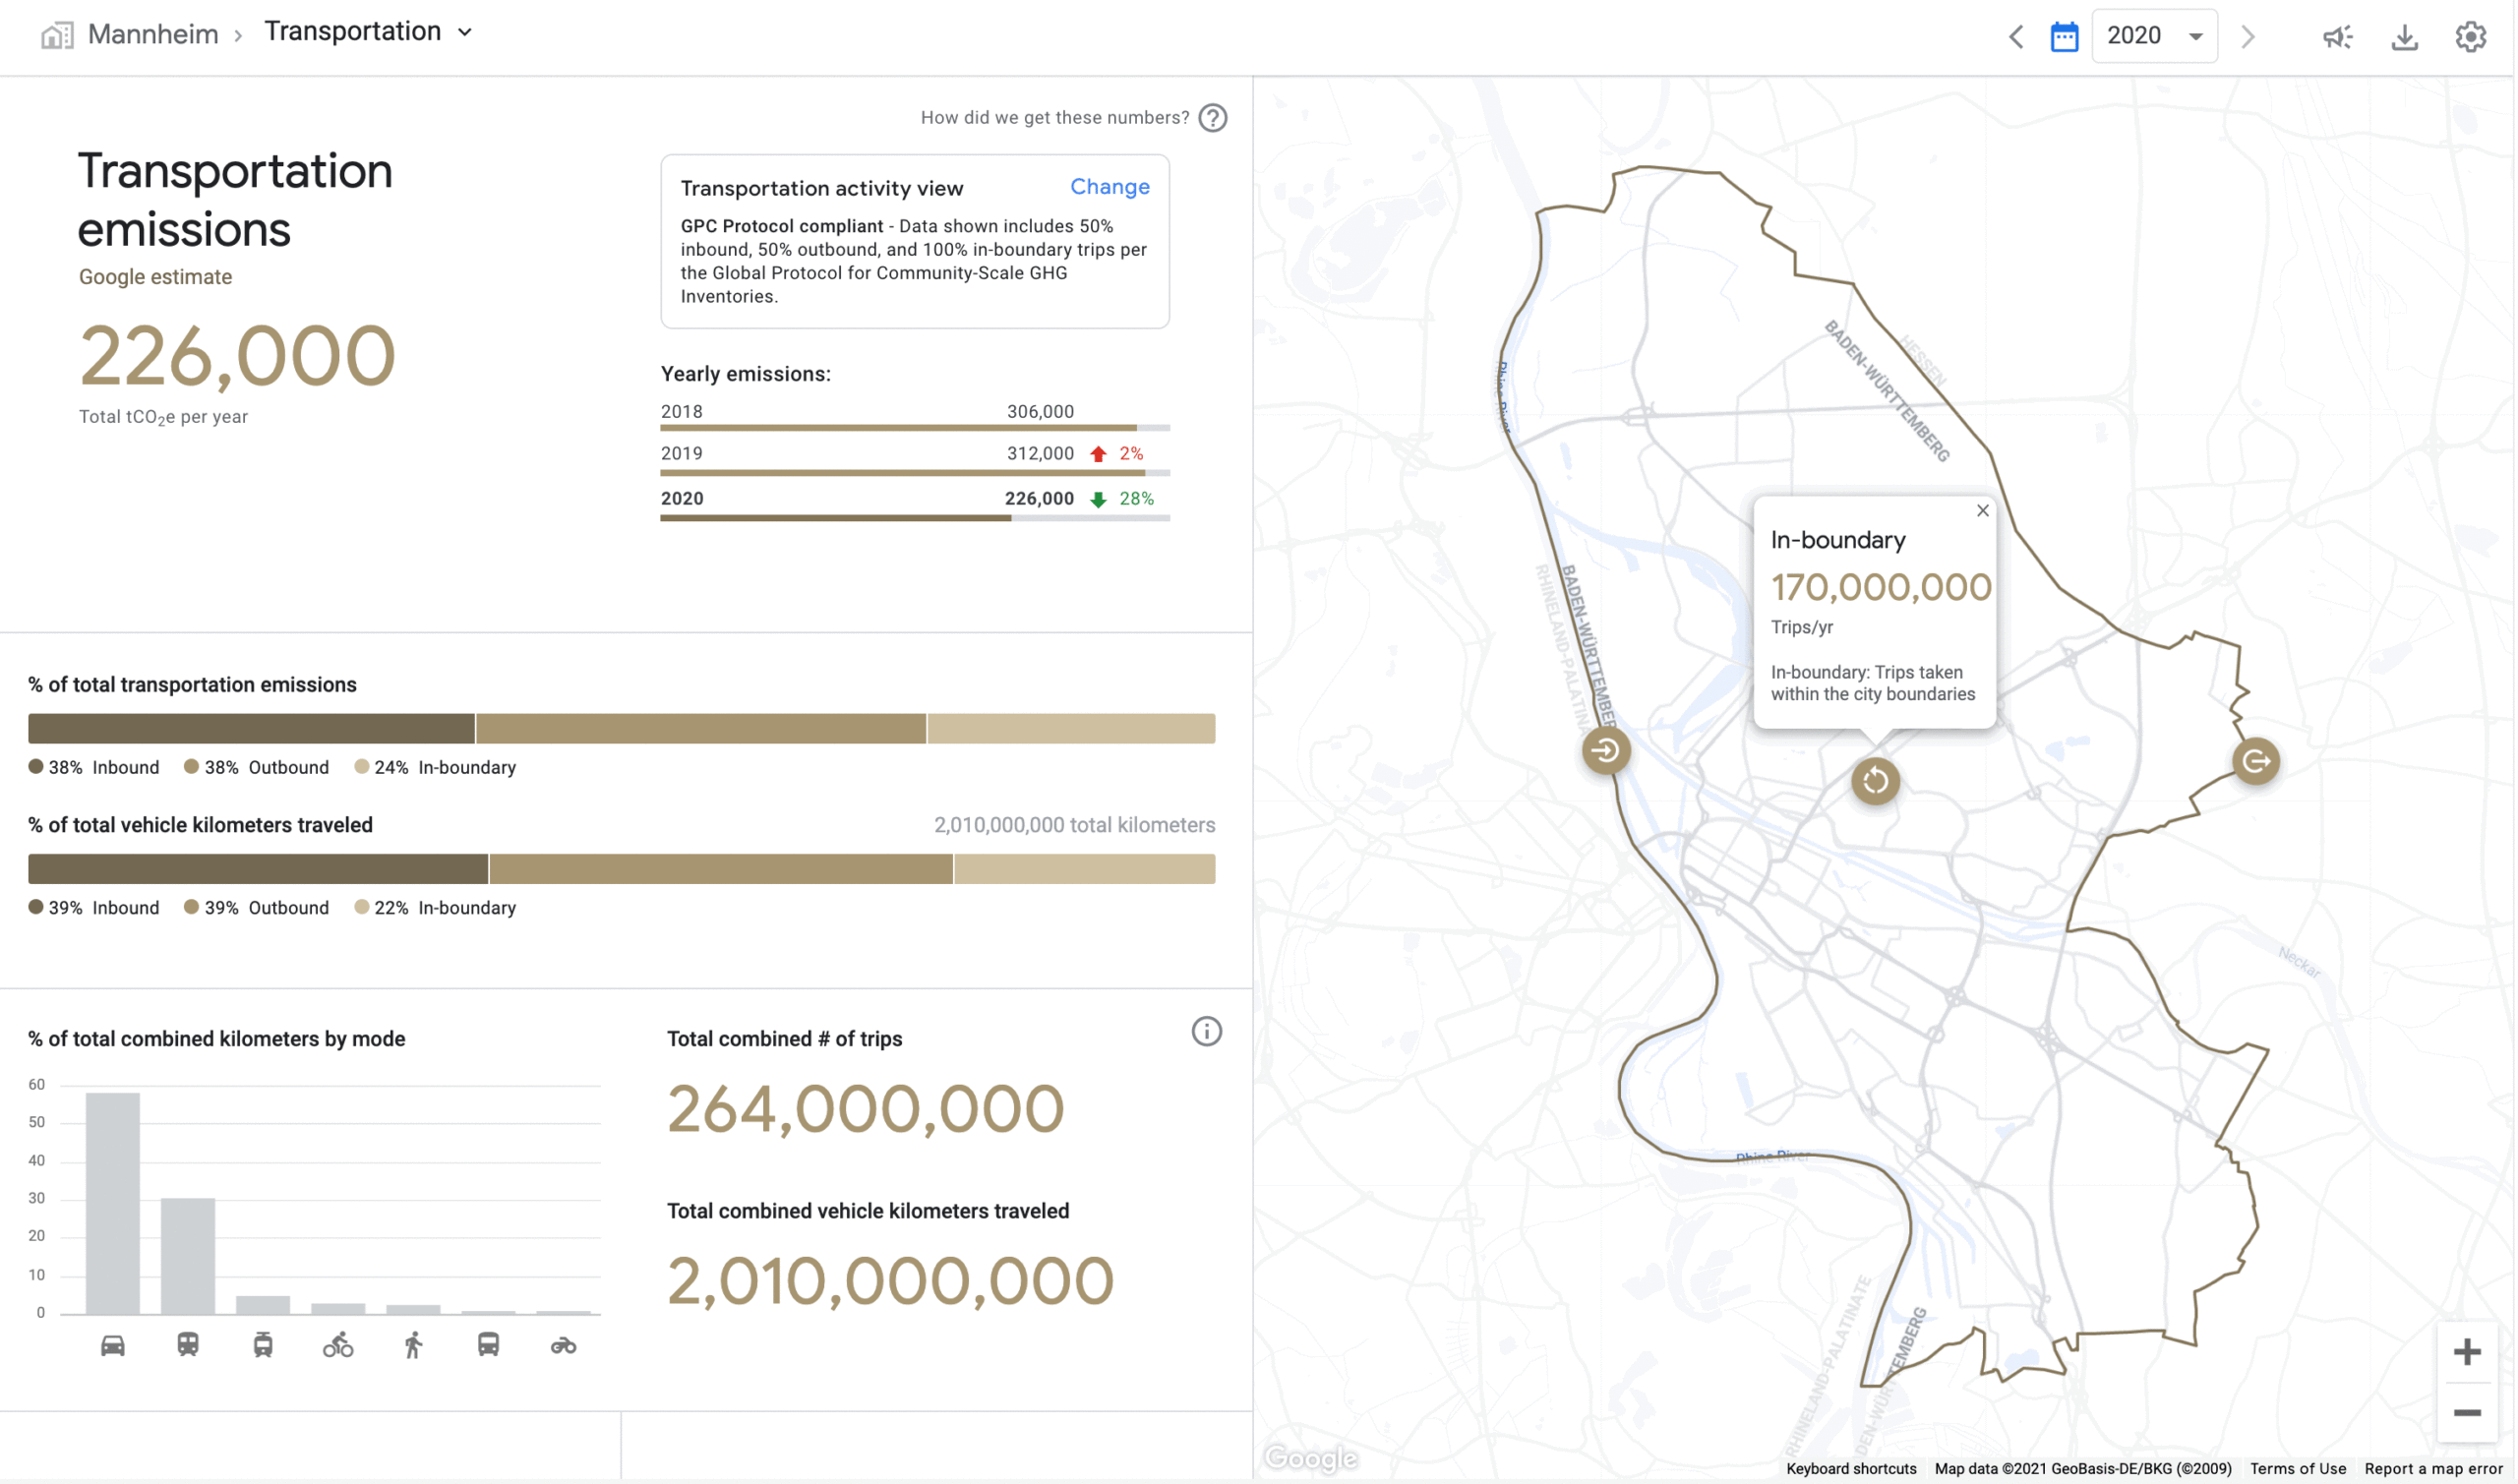This screenshot has width=2518, height=1484.
Task: Open the 2020 year dropdown
Action: pyautogui.click(x=2154, y=36)
